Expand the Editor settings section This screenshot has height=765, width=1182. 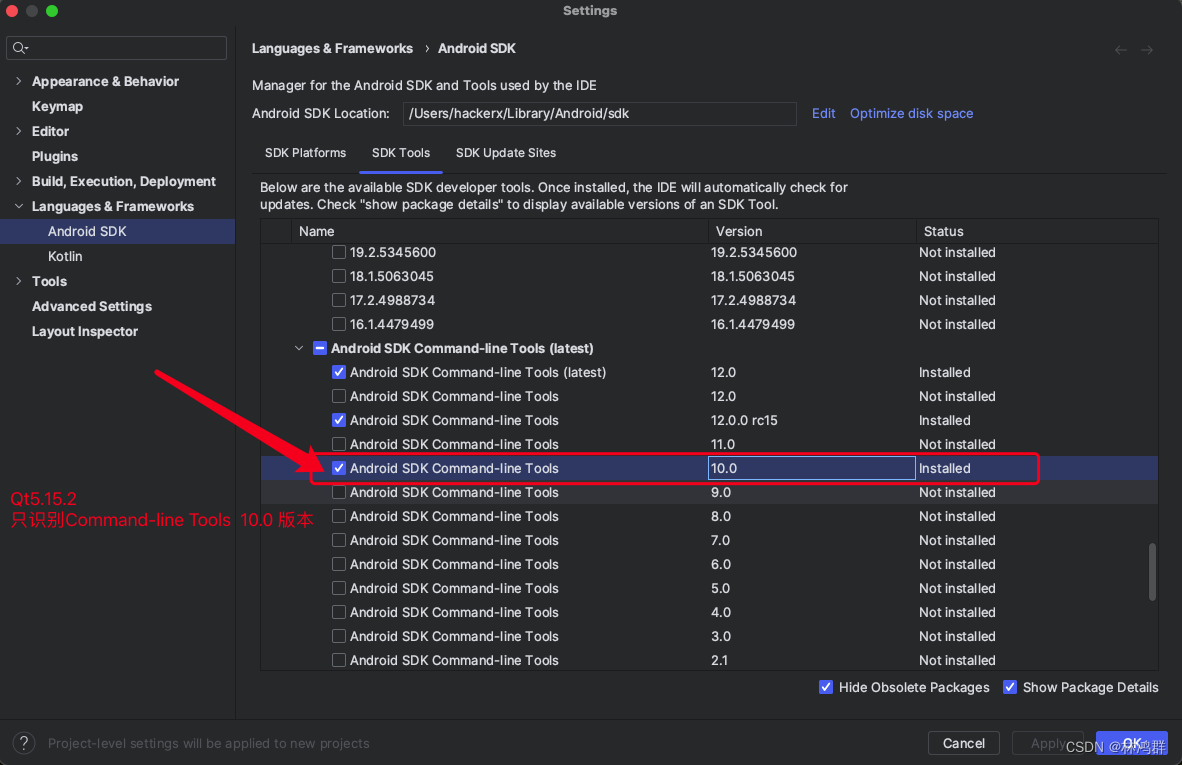coord(19,131)
